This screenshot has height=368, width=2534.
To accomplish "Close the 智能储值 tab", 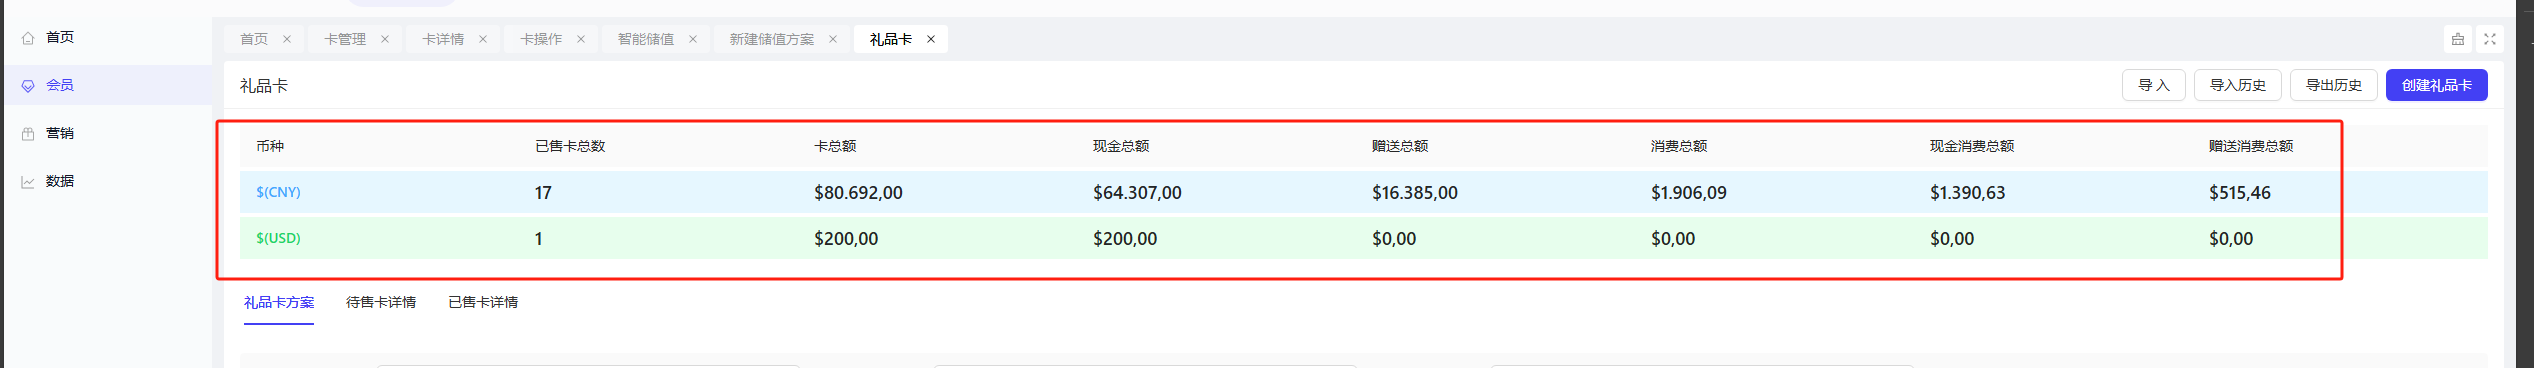I will [x=693, y=39].
